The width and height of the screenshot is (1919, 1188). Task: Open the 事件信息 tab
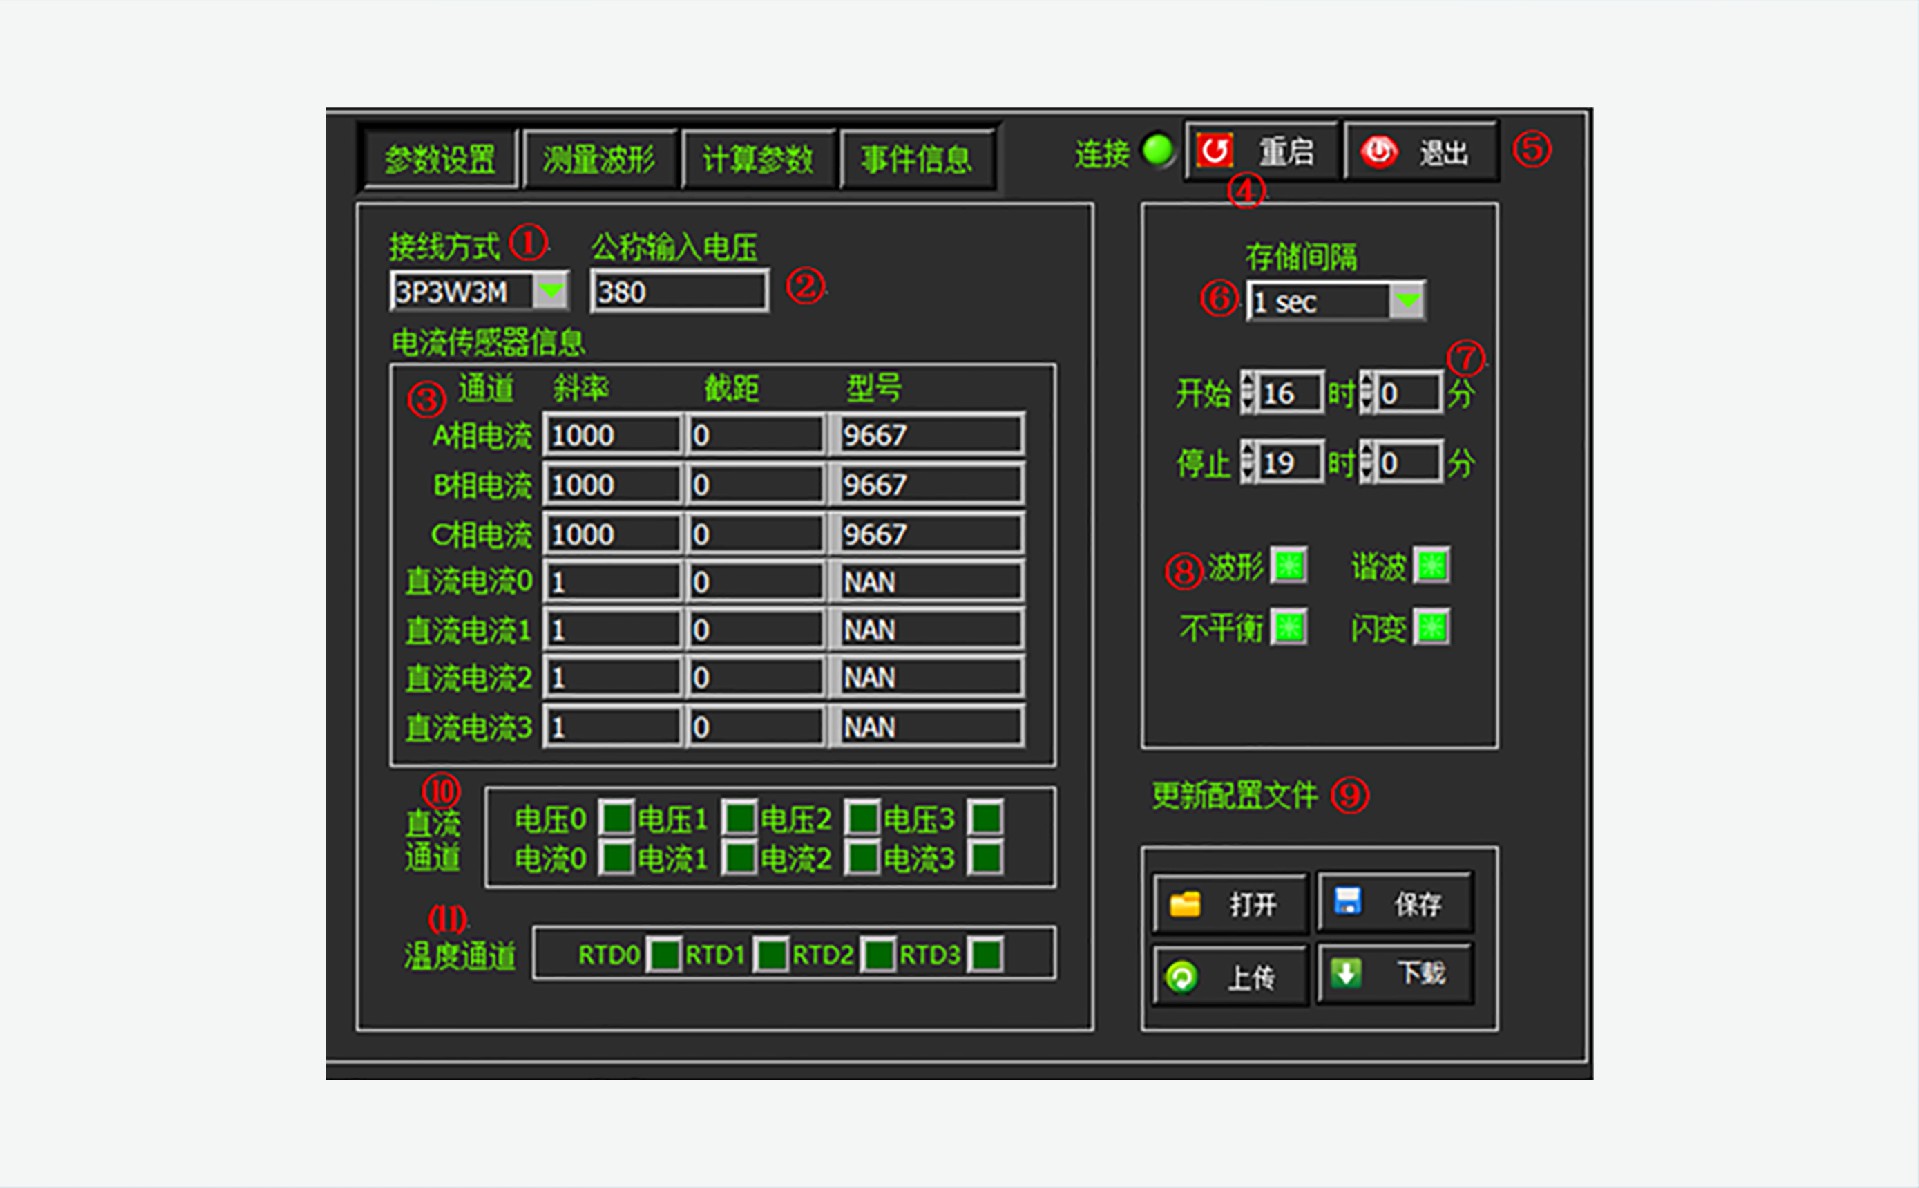click(916, 158)
